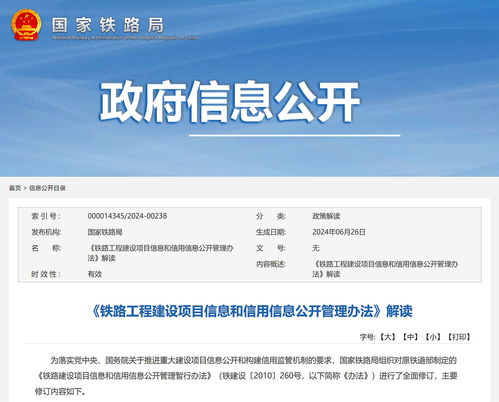This screenshot has height=402, width=499.
Task: Set font size to 【小】
Action: [x=433, y=337]
